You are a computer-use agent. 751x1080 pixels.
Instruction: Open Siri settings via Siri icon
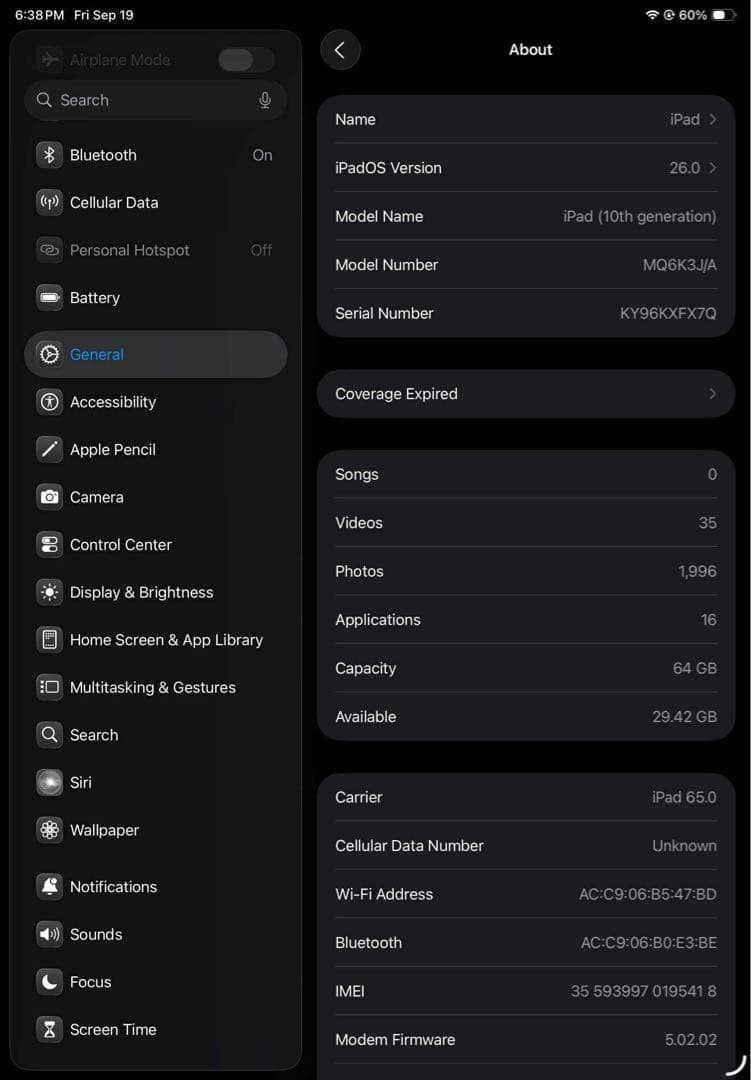pos(49,782)
